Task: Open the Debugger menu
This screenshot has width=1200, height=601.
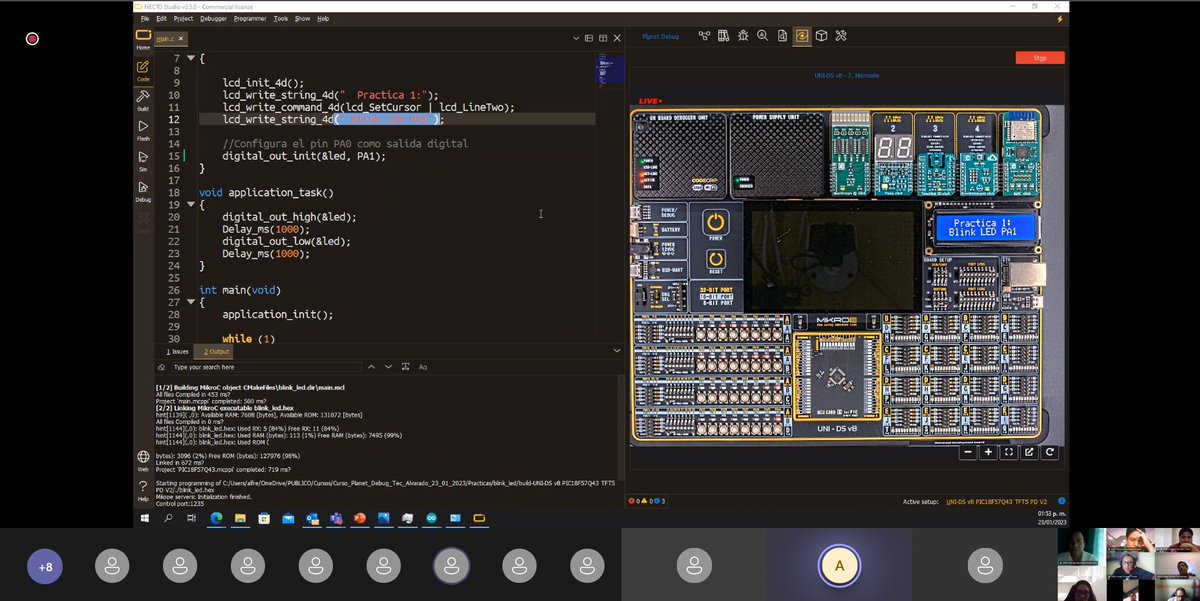Action: (213, 18)
